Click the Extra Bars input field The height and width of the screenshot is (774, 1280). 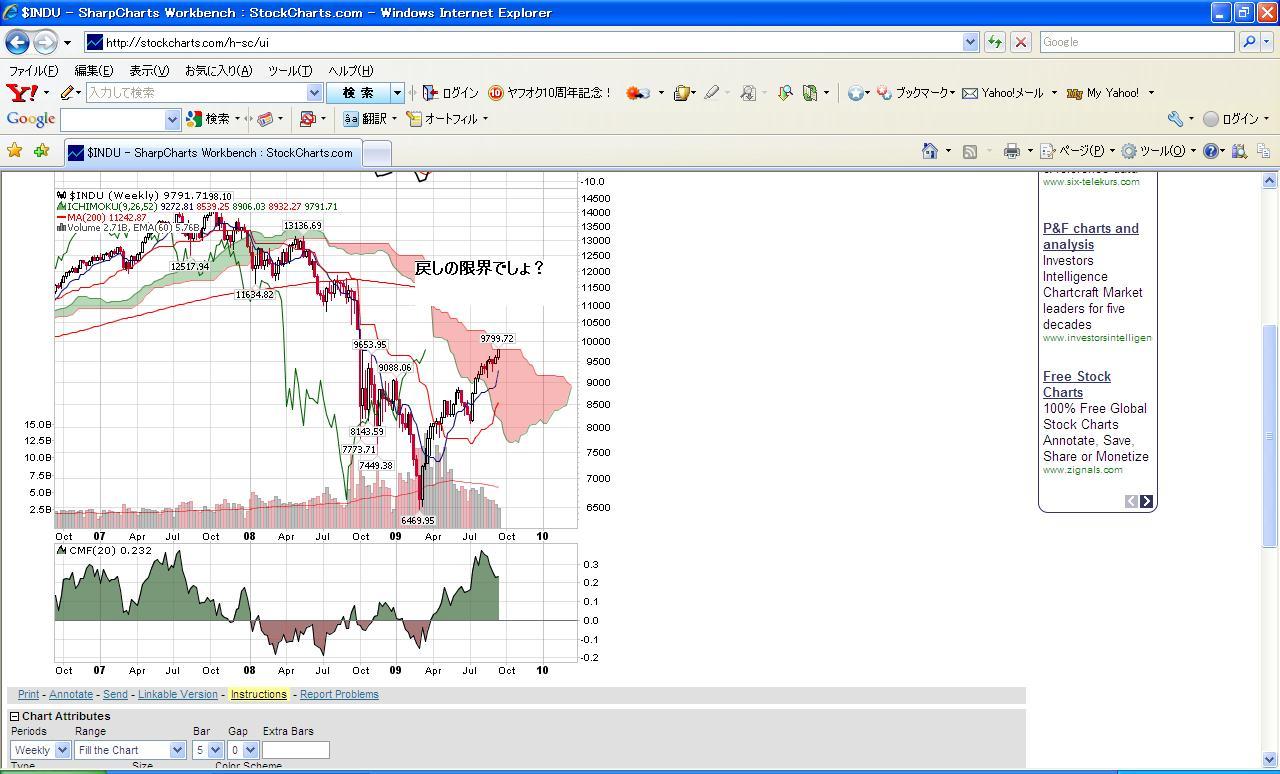click(295, 750)
